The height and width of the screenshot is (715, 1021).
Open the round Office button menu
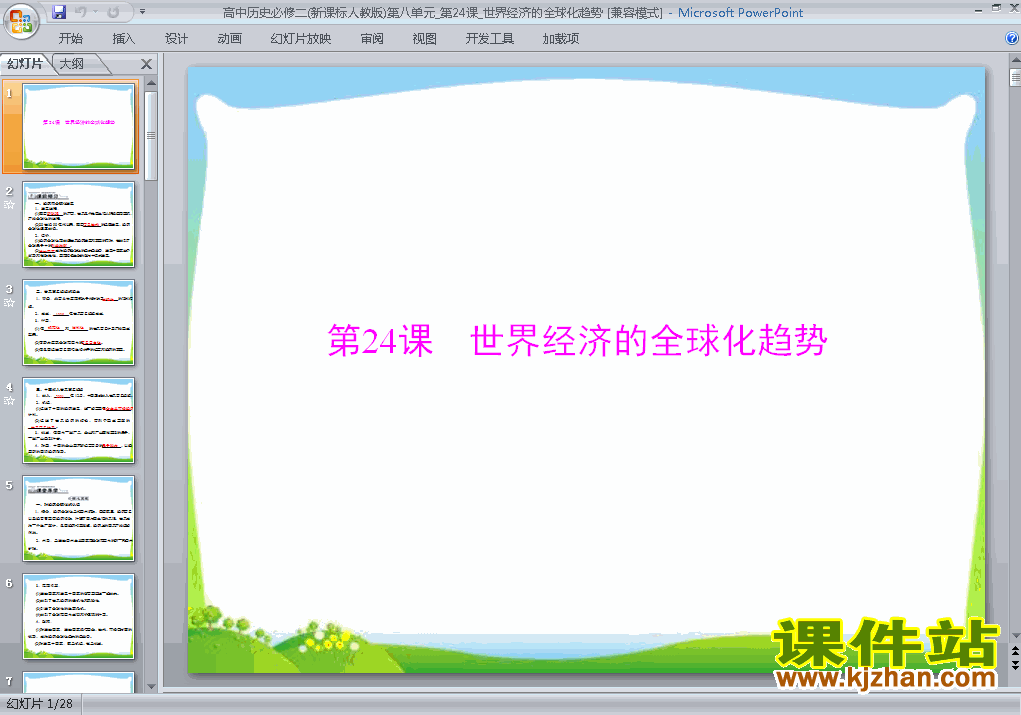click(21, 21)
